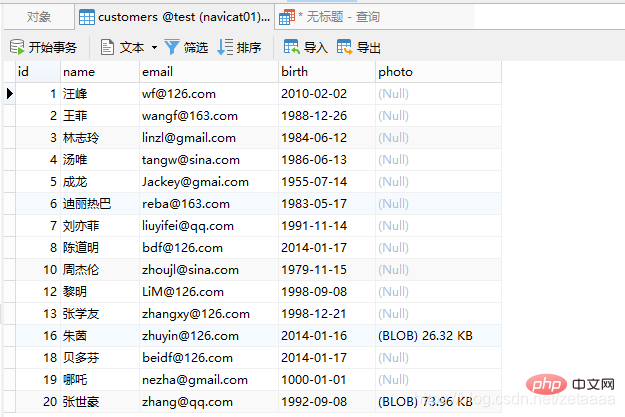This screenshot has height=417, width=625.
Task: Click the Text (文本) document icon
Action: (x=107, y=47)
